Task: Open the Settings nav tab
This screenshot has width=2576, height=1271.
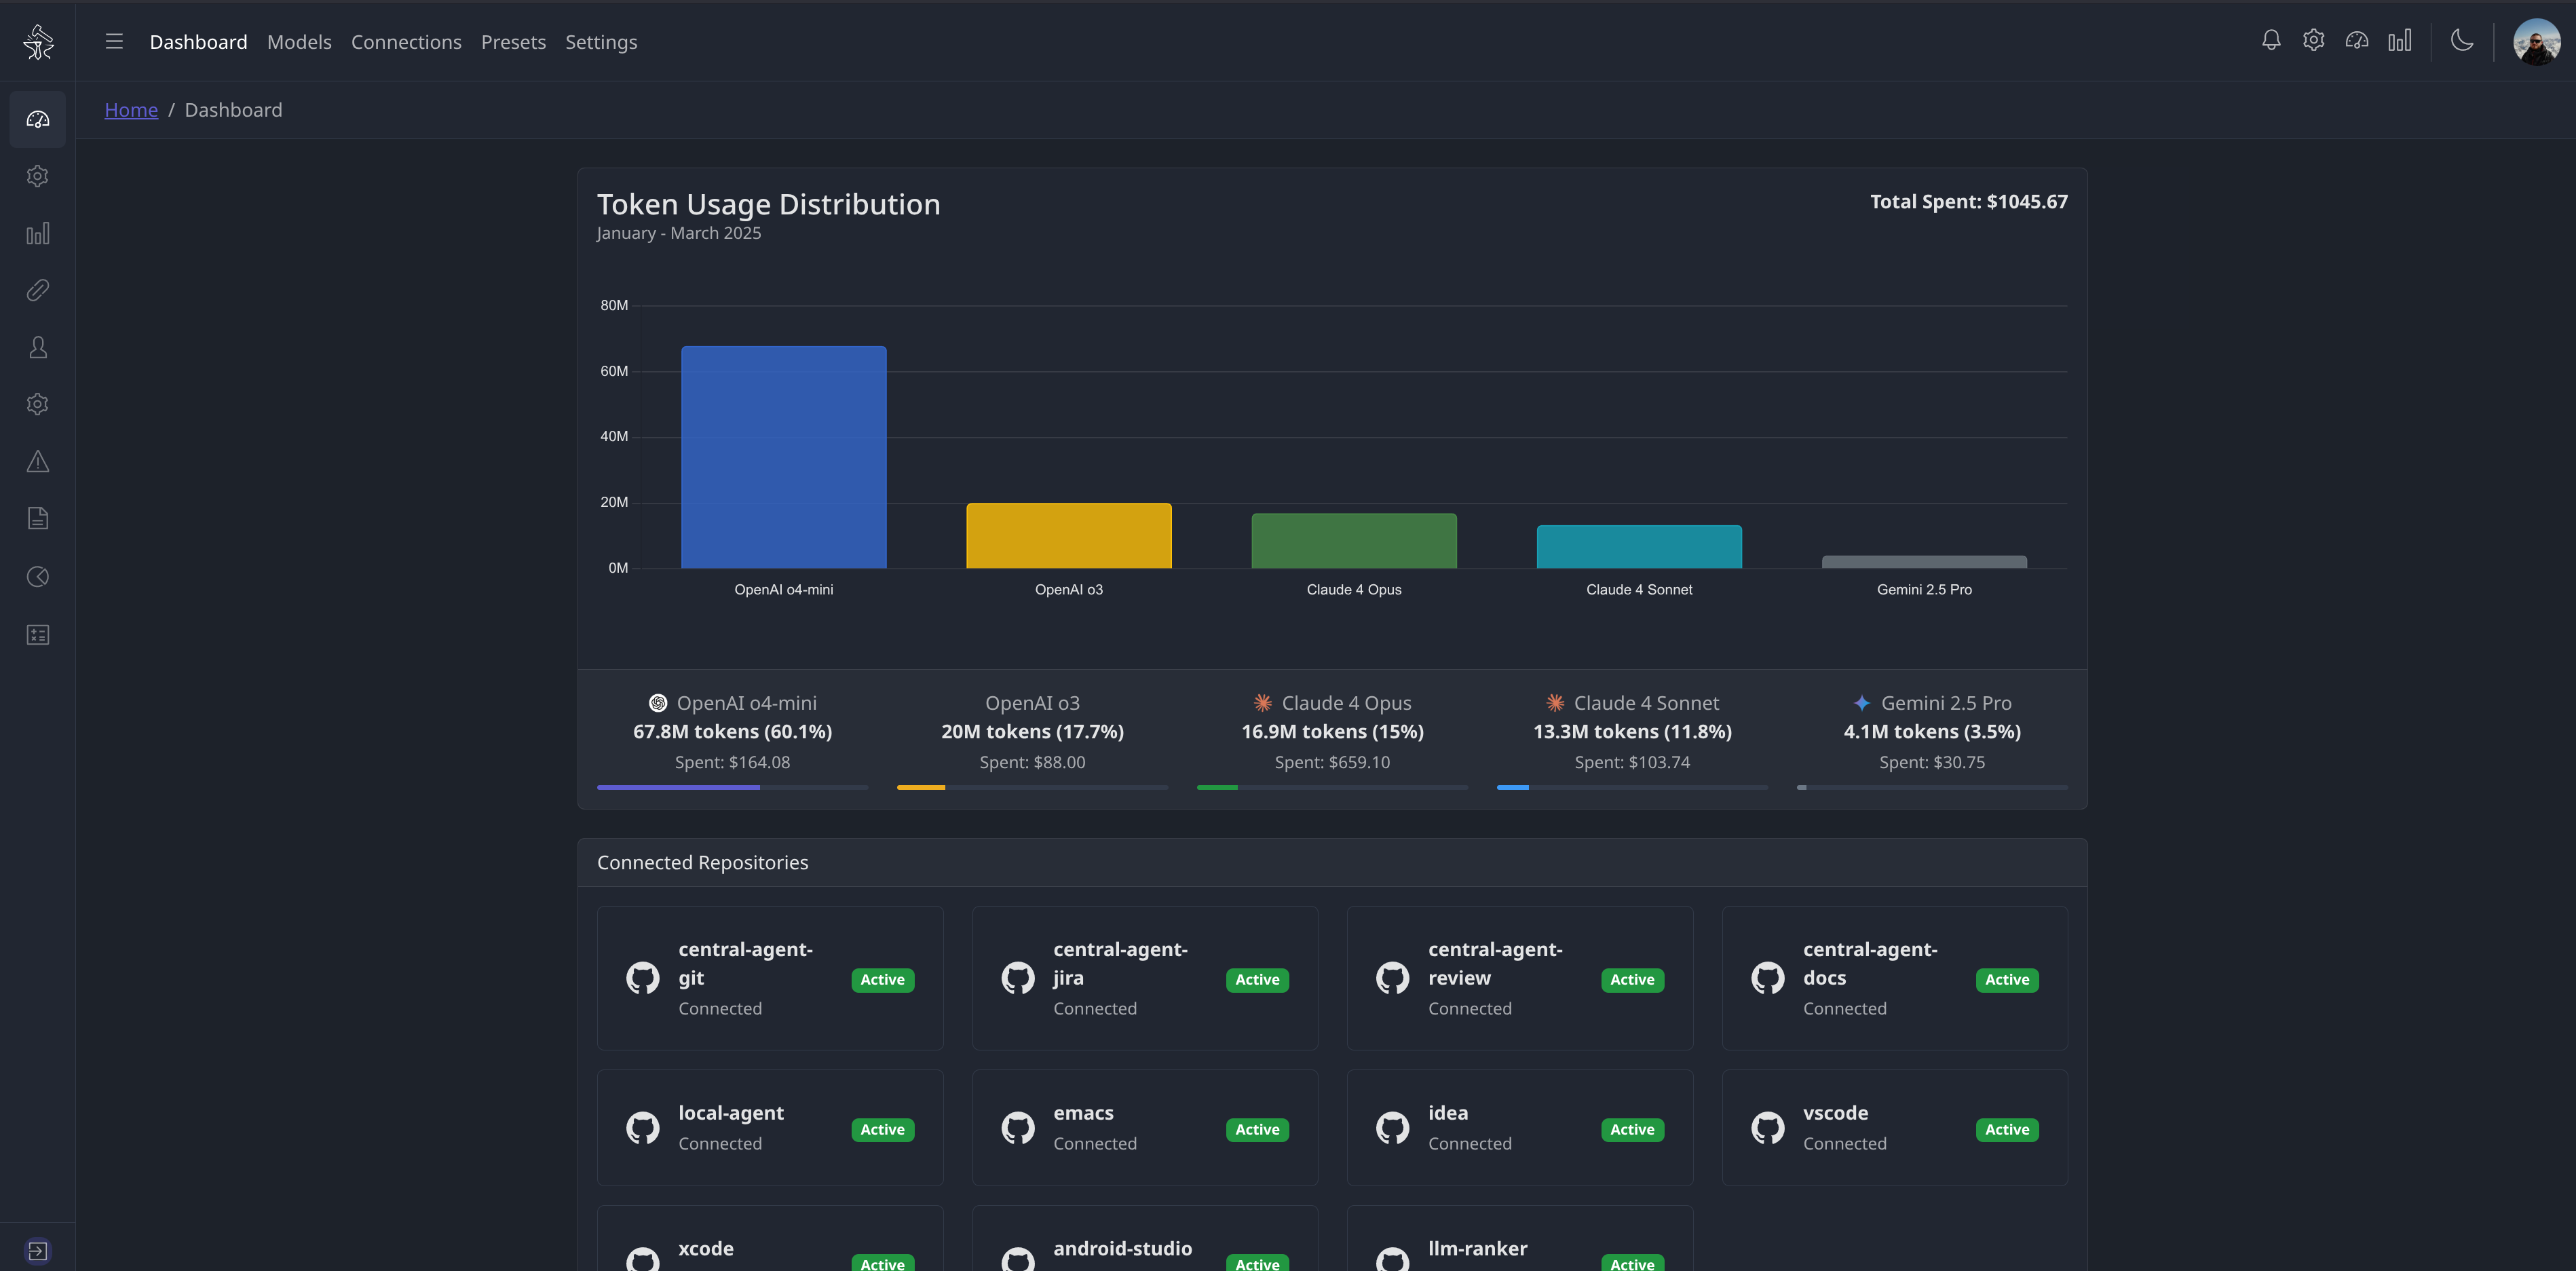Action: (601, 42)
